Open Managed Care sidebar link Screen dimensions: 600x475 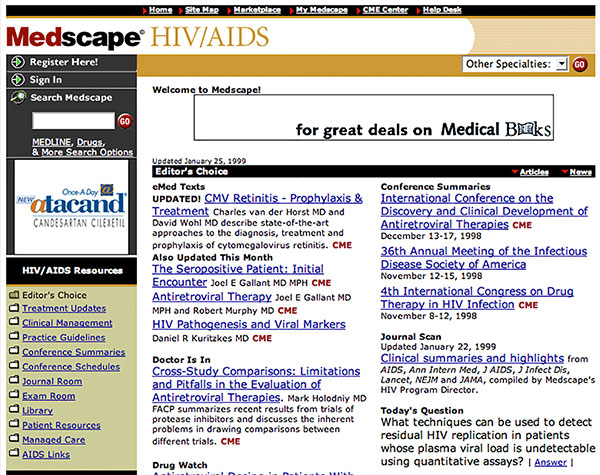click(x=54, y=440)
